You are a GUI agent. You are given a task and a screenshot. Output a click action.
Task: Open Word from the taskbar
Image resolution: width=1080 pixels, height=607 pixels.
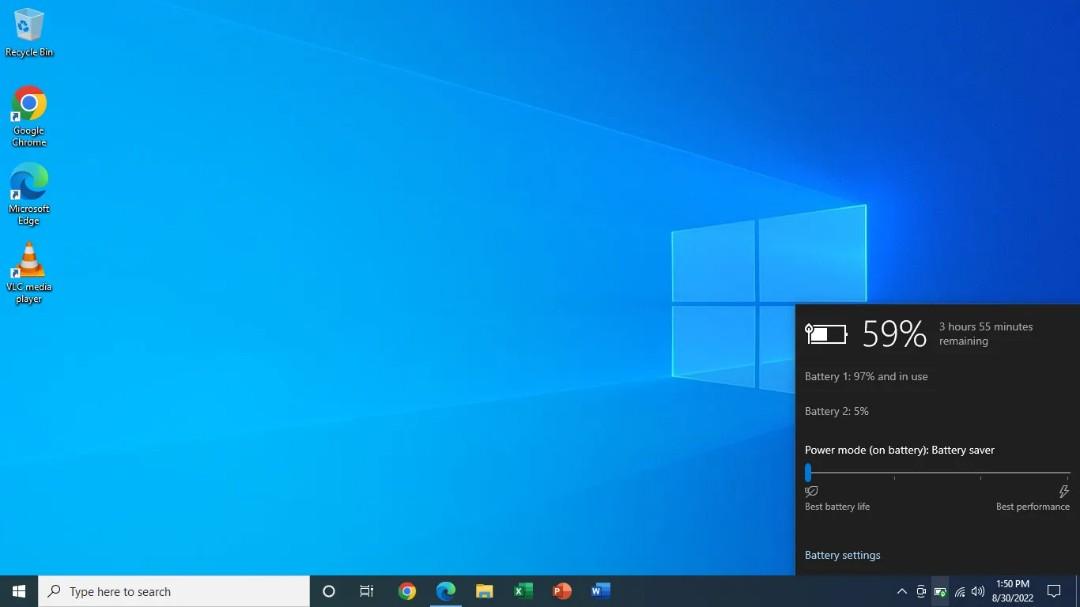pyautogui.click(x=601, y=591)
